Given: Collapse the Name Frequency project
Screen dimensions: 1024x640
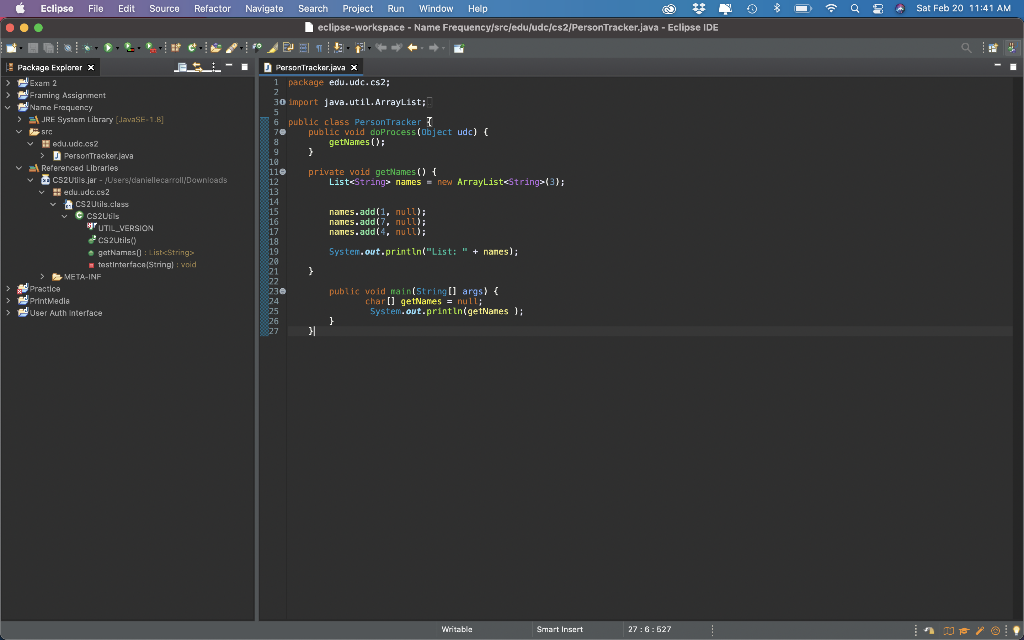Looking at the screenshot, I should click(9, 107).
